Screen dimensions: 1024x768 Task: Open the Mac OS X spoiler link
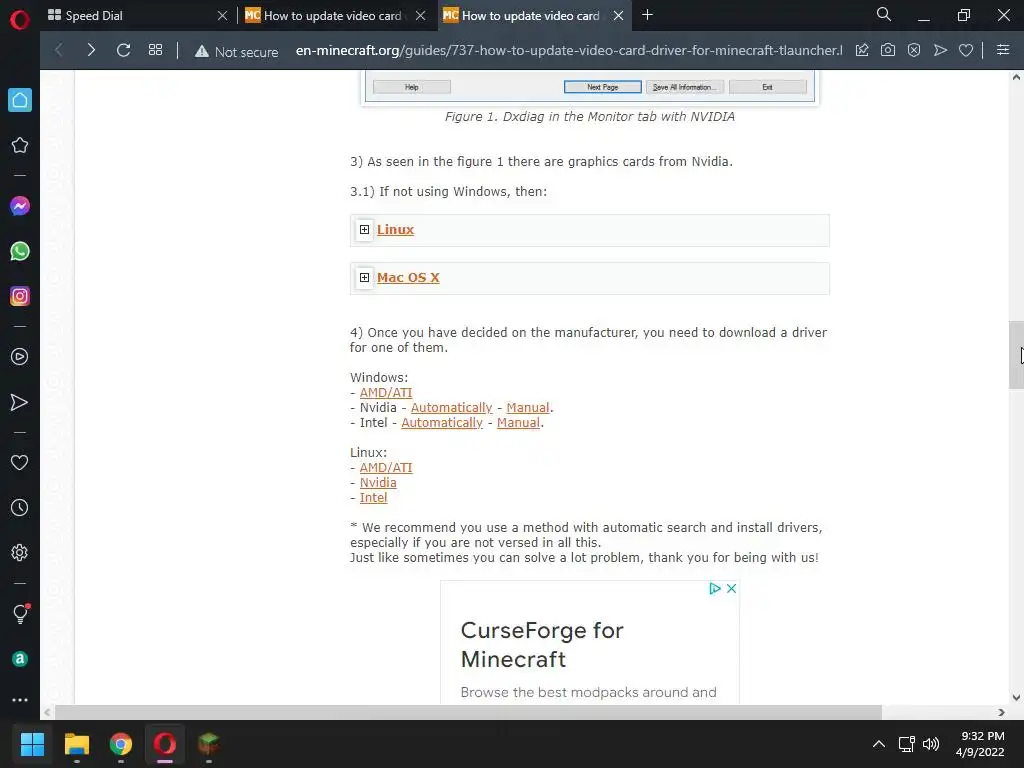(408, 278)
